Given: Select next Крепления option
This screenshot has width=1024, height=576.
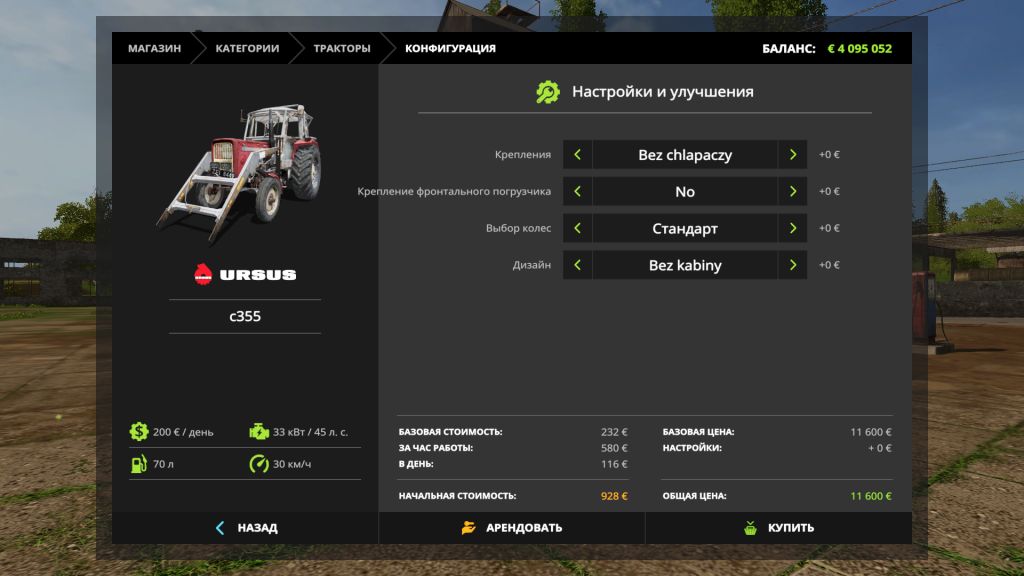Looking at the screenshot, I should (793, 155).
